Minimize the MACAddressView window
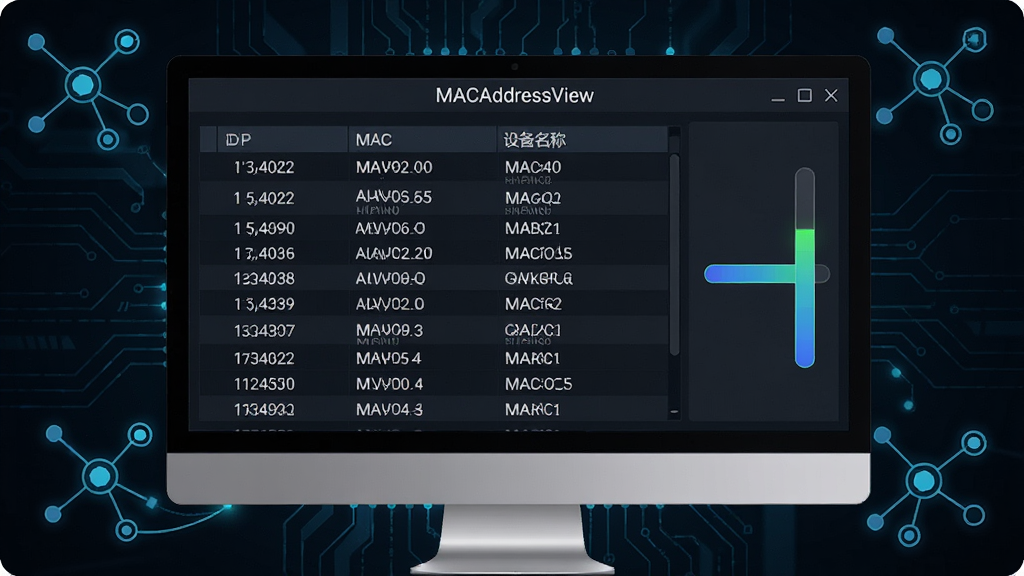 point(777,97)
